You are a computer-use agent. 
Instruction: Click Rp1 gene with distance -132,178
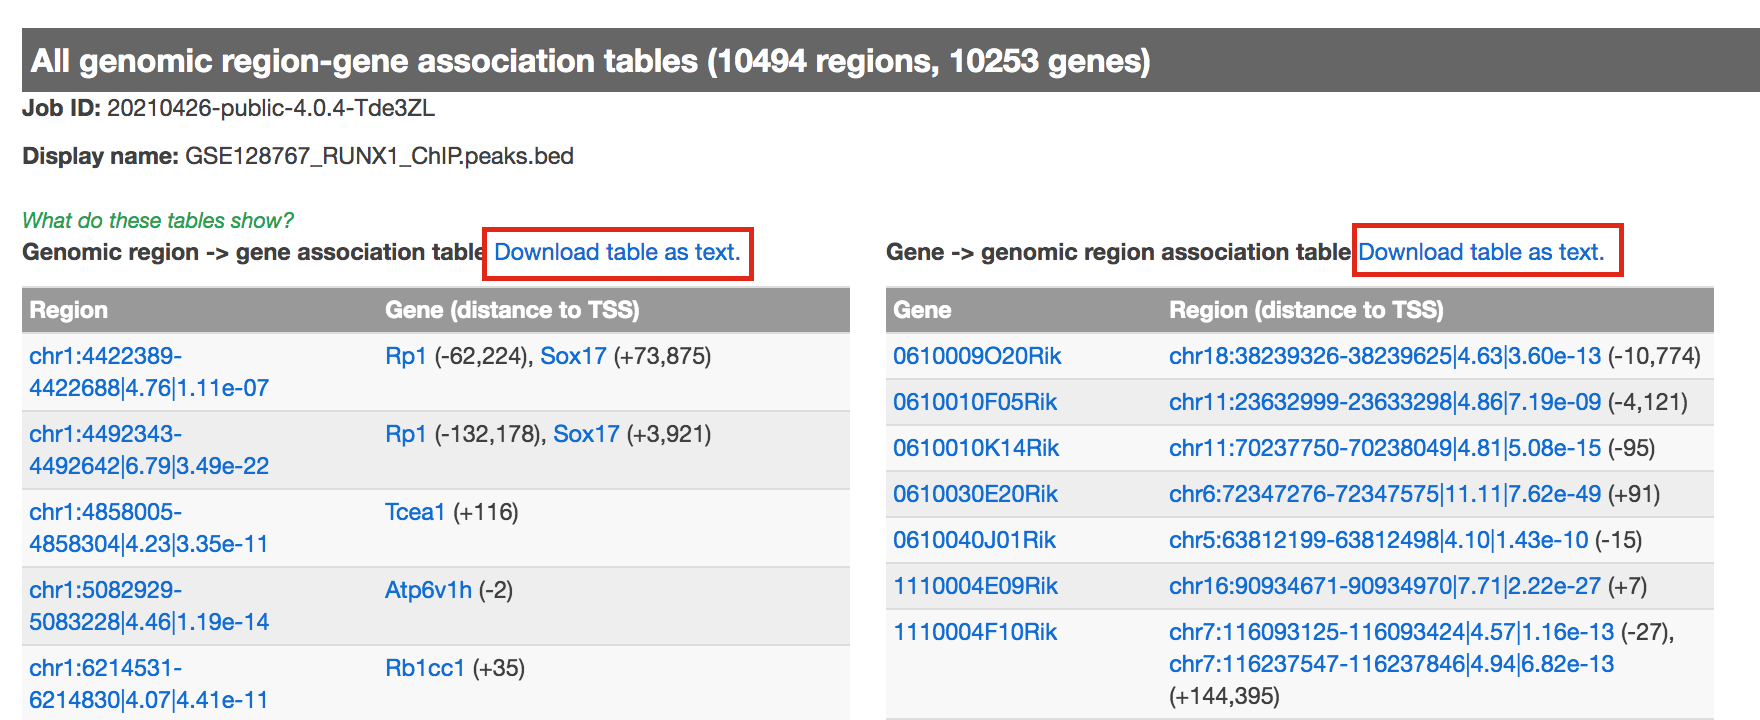[406, 434]
